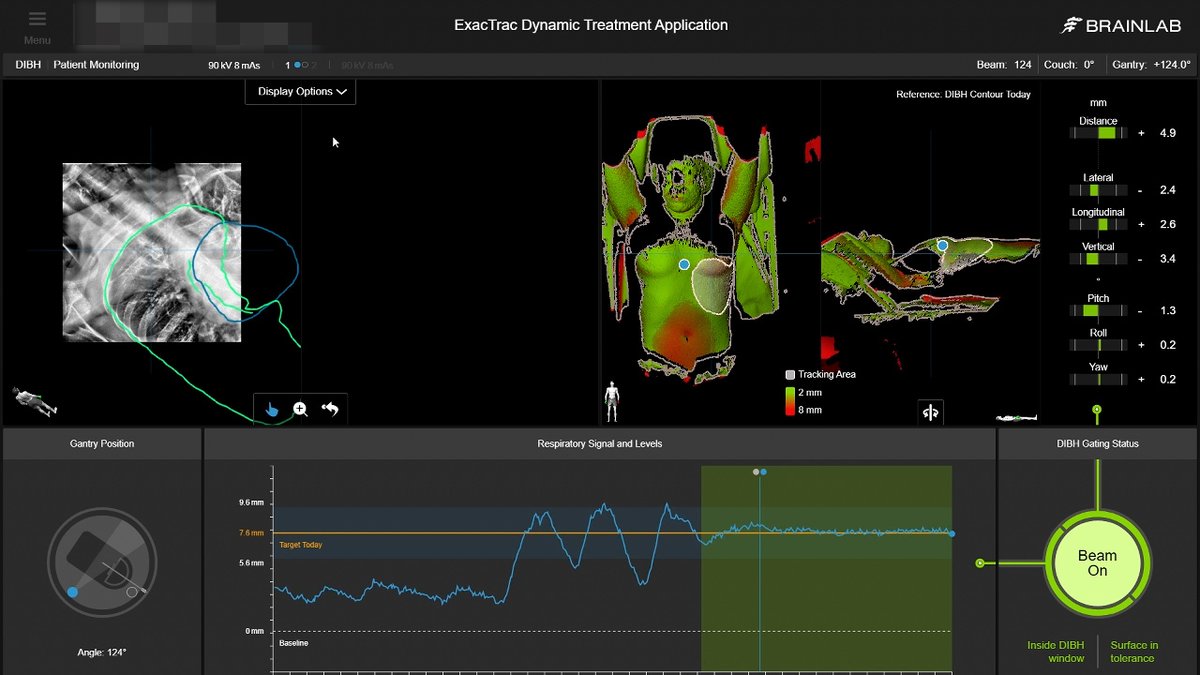Click the 'Gantry Position' panel header

tap(102, 444)
